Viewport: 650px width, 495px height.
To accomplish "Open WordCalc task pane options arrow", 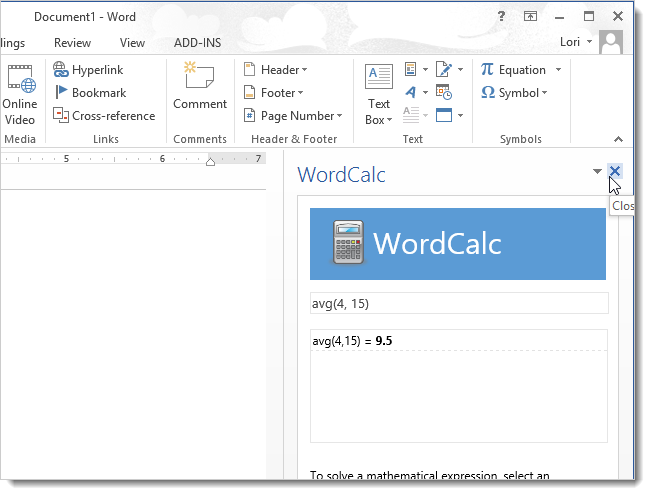I will click(597, 171).
